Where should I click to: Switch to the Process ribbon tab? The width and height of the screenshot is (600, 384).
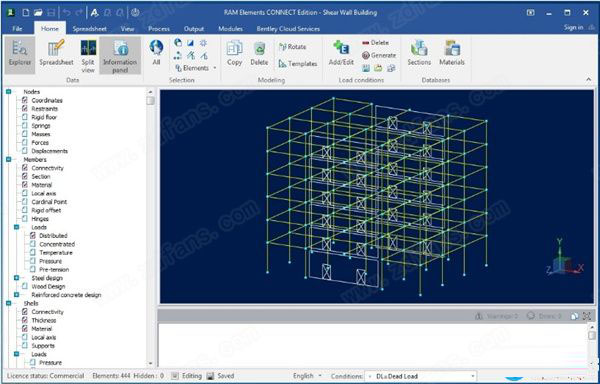click(159, 29)
